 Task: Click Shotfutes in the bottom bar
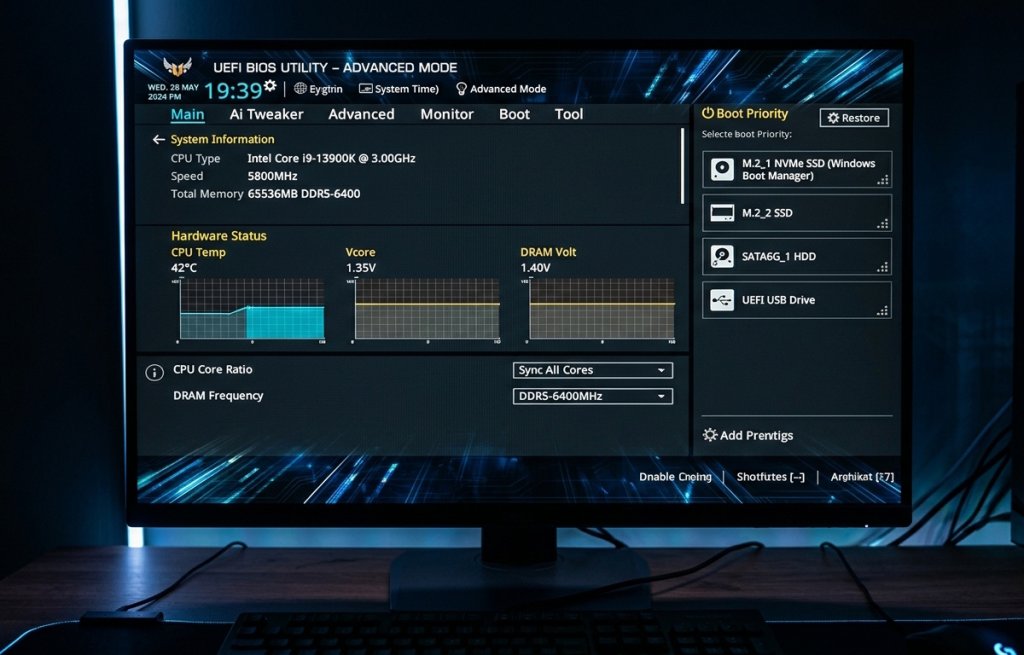coord(771,477)
